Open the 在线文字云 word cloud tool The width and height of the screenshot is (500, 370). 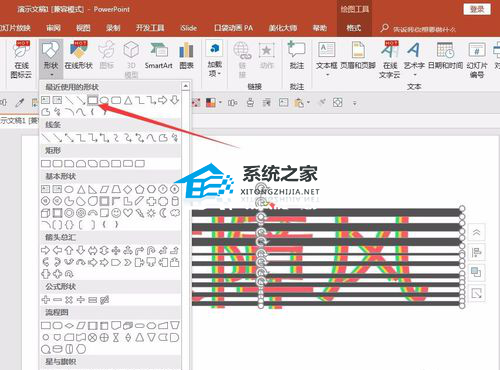tap(390, 59)
